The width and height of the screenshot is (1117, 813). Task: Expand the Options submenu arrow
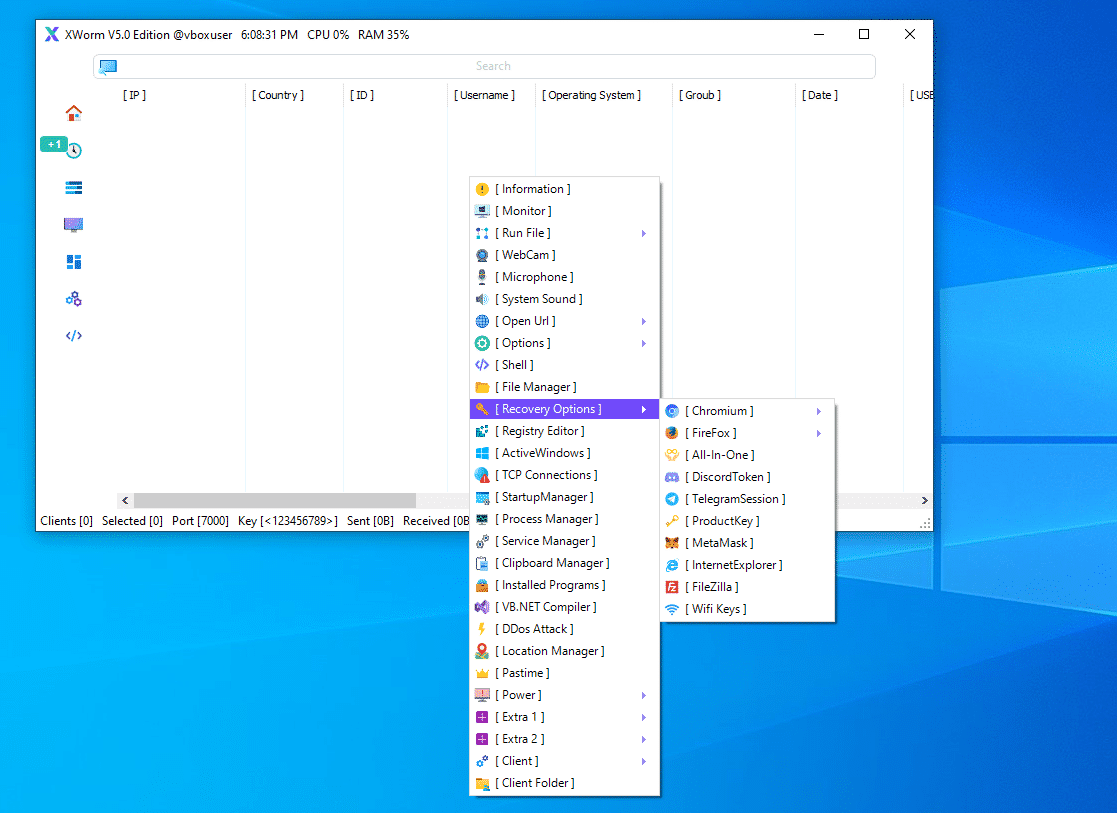coord(644,343)
